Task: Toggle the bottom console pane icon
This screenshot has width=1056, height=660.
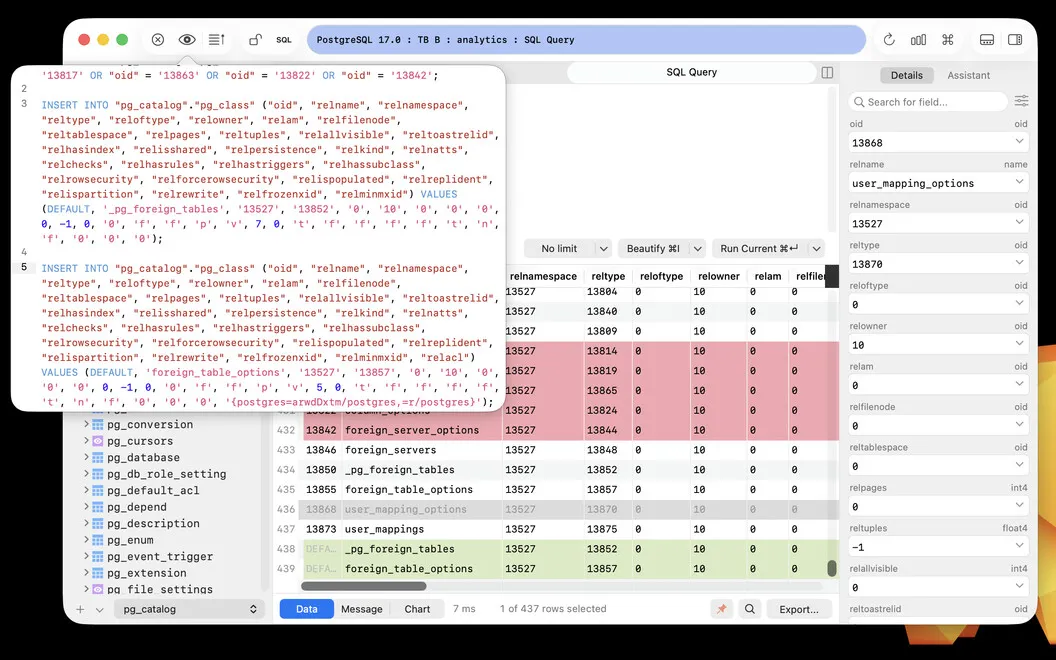Action: click(987, 40)
